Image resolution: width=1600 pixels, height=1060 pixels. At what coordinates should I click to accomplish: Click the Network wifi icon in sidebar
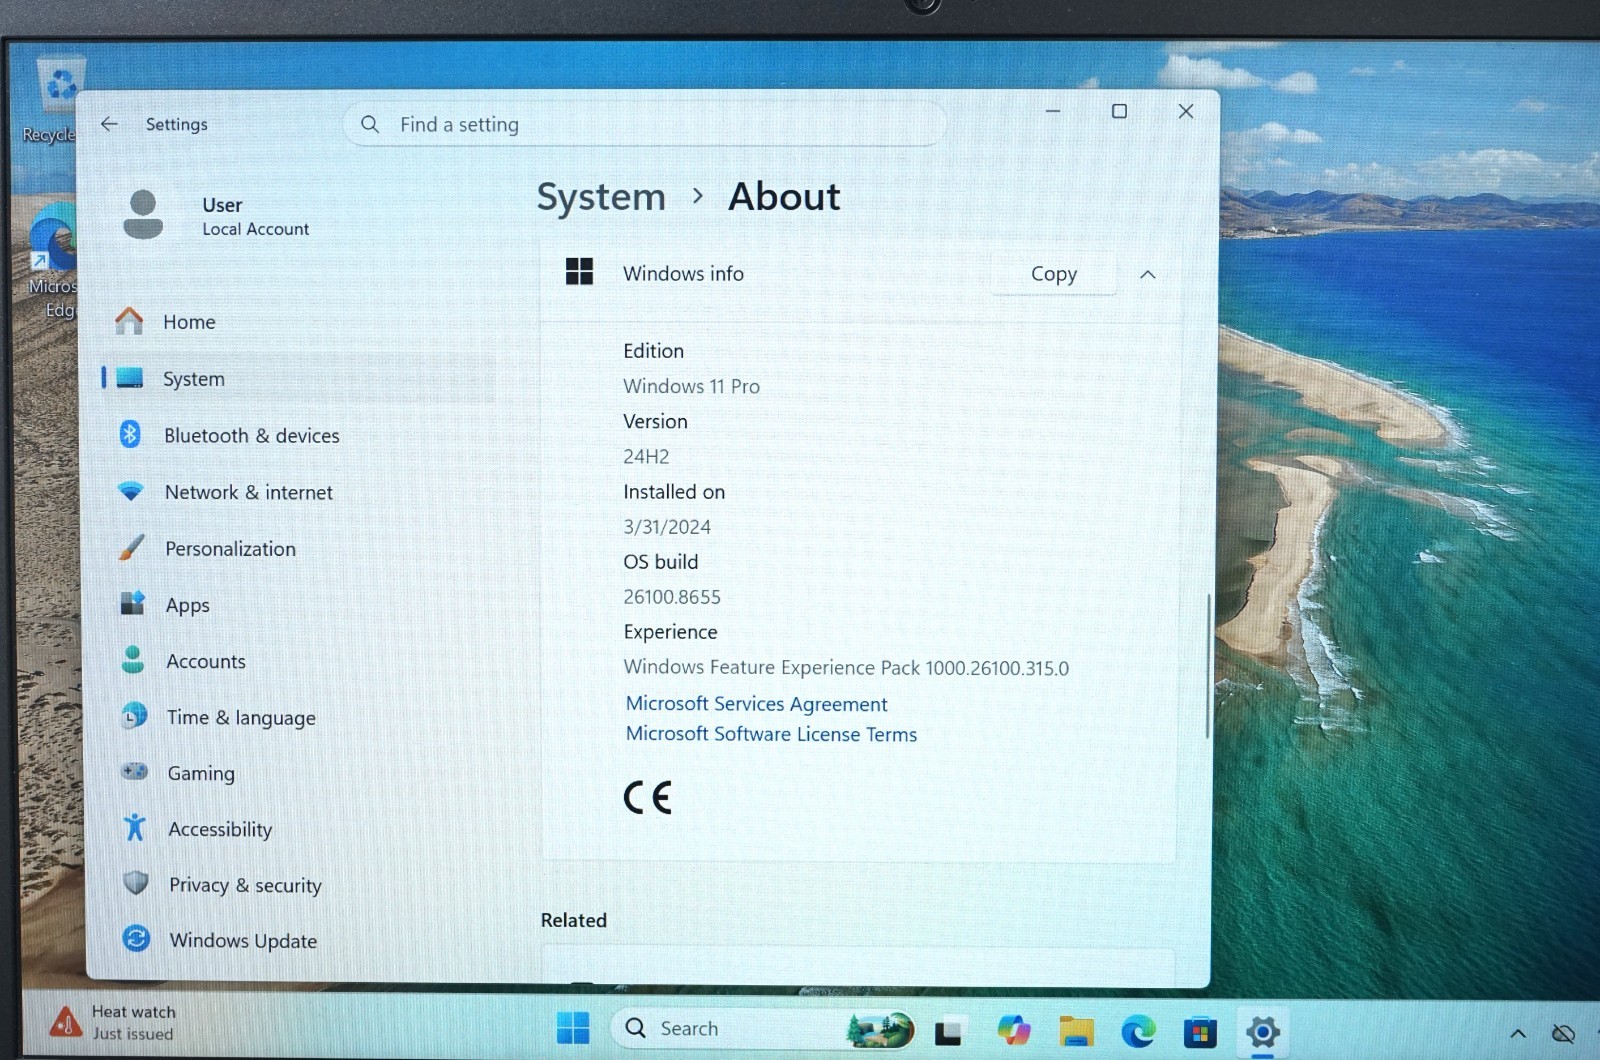131,491
